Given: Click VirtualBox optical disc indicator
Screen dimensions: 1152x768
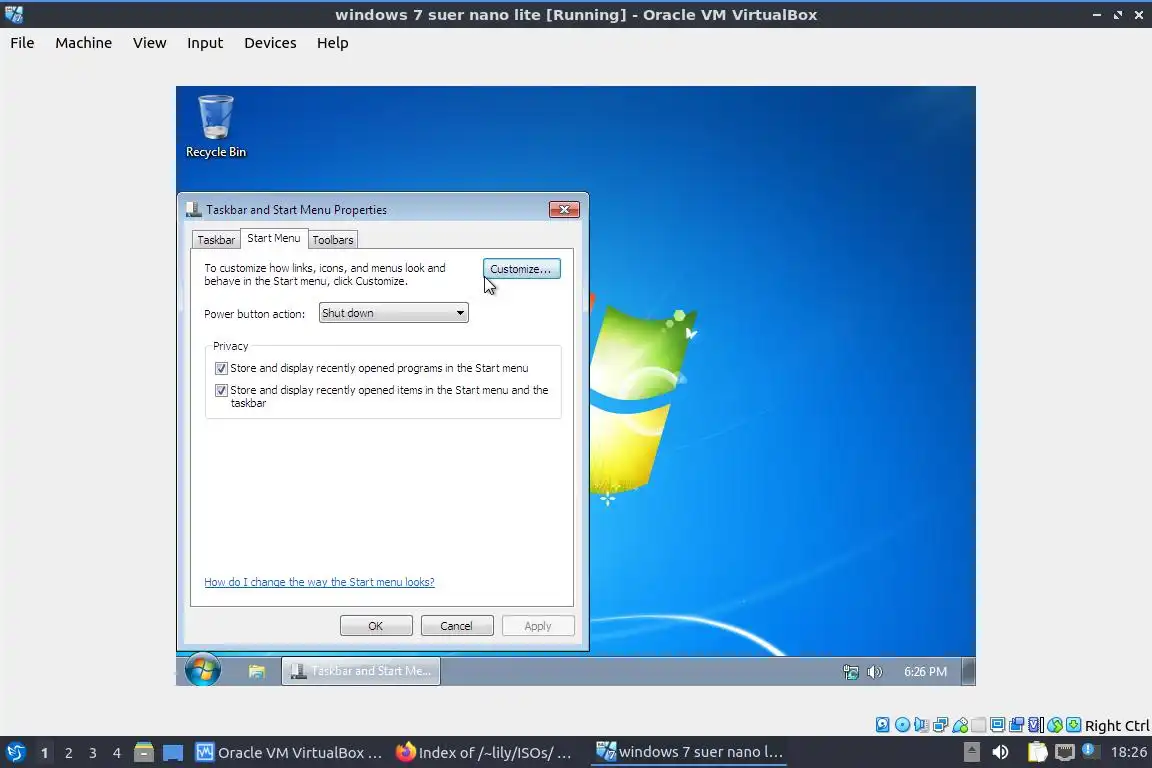Looking at the screenshot, I should coord(902,725).
